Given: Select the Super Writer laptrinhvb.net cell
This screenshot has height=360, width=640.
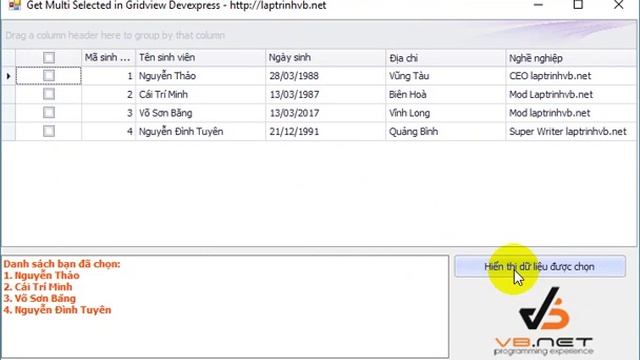Looking at the screenshot, I should (x=571, y=131).
